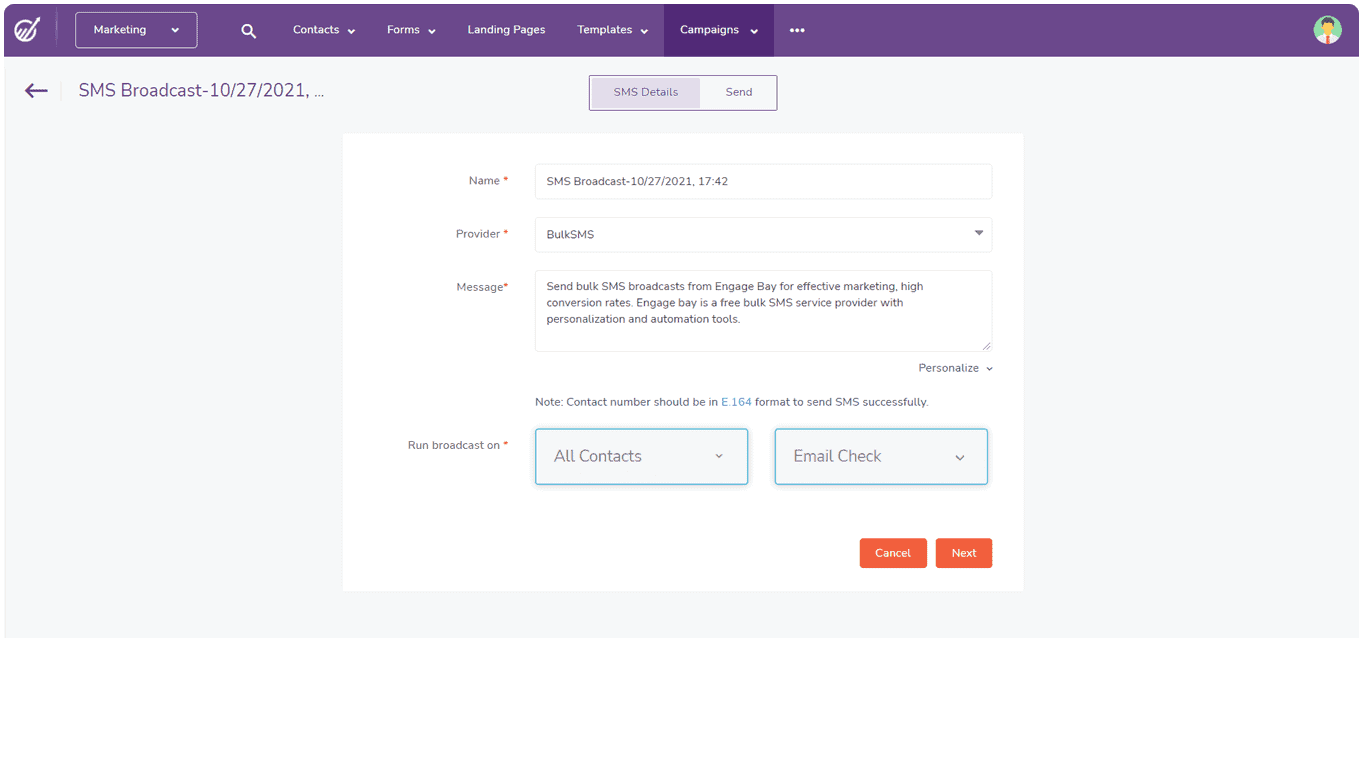This screenshot has width=1366, height=768.
Task: Navigate to Landing Pages
Action: pyautogui.click(x=506, y=30)
